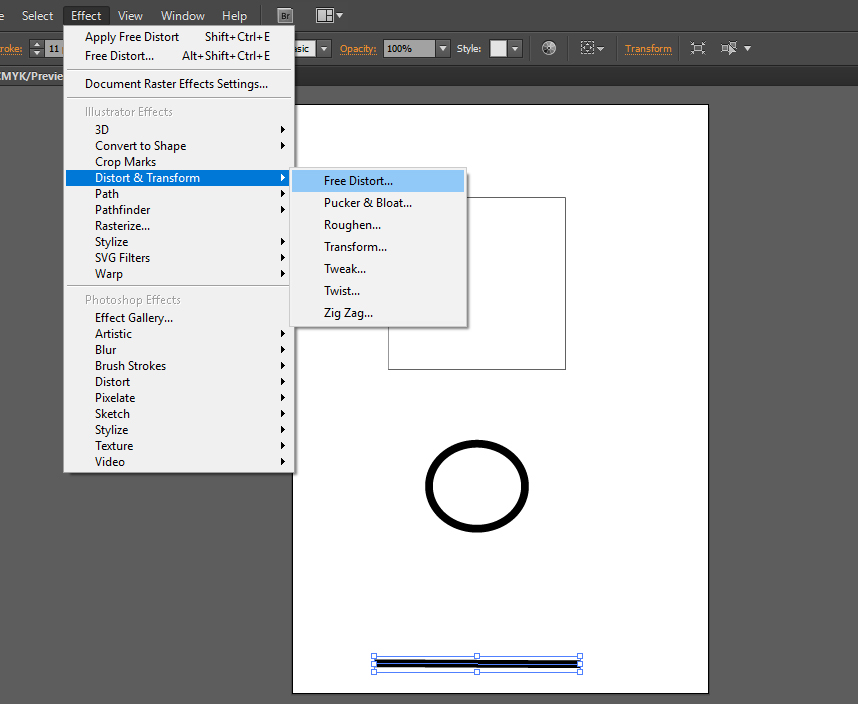Choose Pucker & Bloat effect
858x704 pixels.
click(366, 202)
